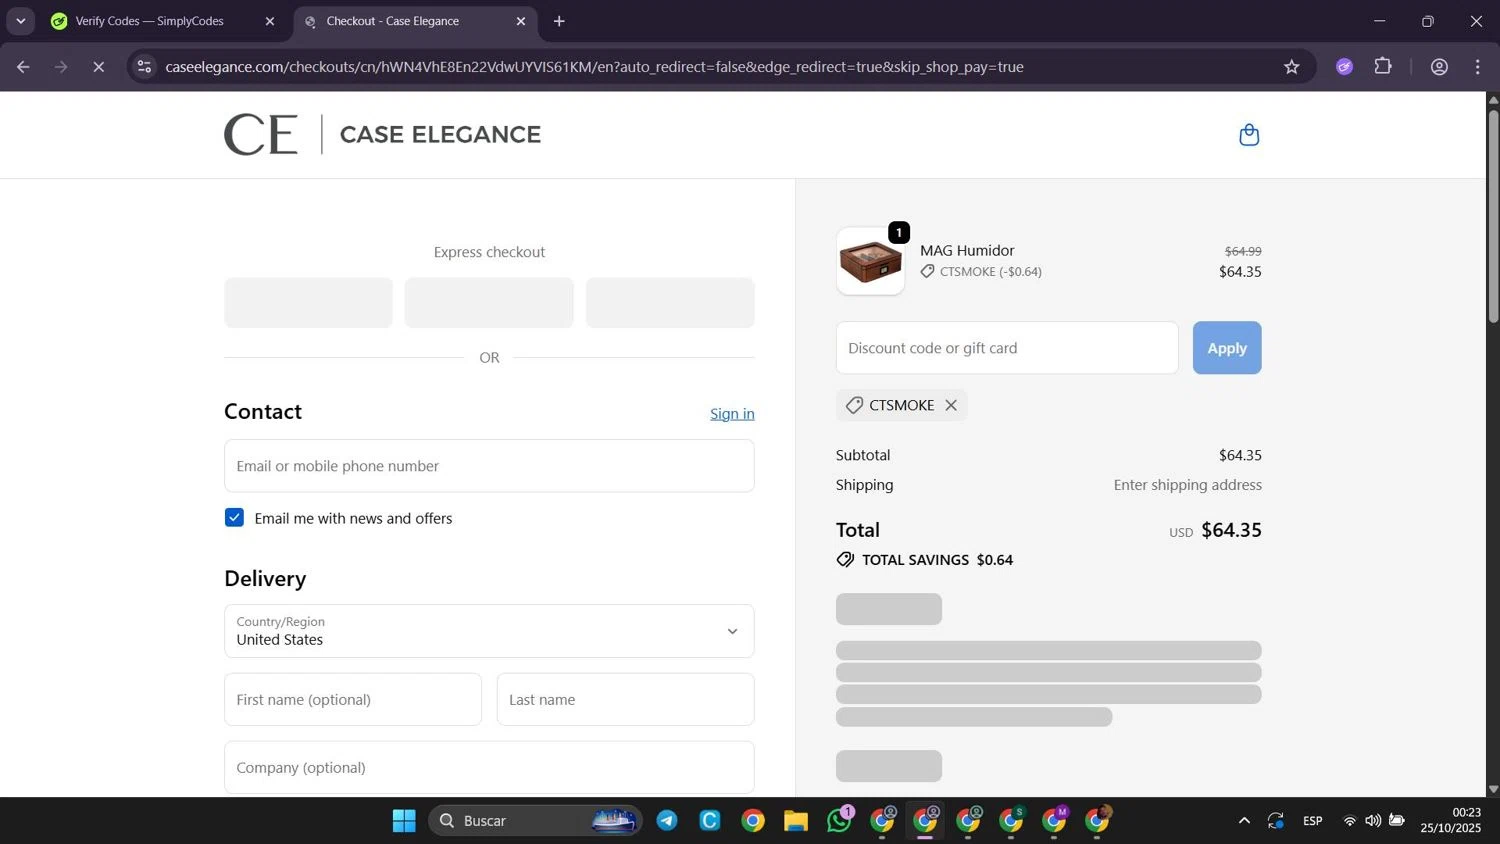Show hidden system tray icons
The height and width of the screenshot is (844, 1500).
pos(1244,821)
